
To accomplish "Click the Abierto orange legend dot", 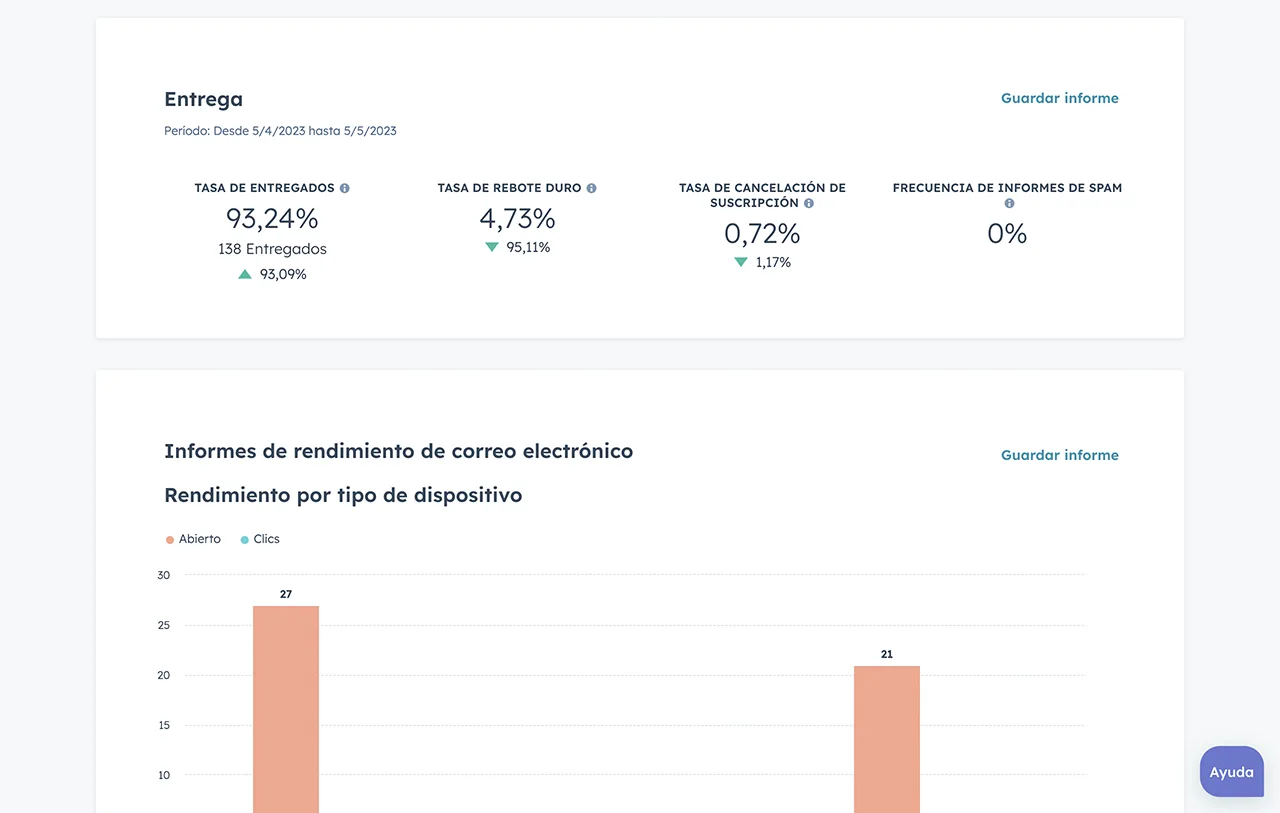I will pos(170,540).
